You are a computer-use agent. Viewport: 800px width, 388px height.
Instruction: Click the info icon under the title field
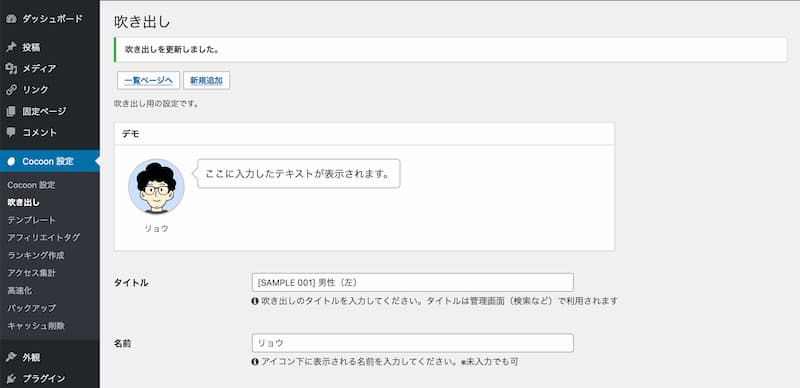click(x=255, y=301)
